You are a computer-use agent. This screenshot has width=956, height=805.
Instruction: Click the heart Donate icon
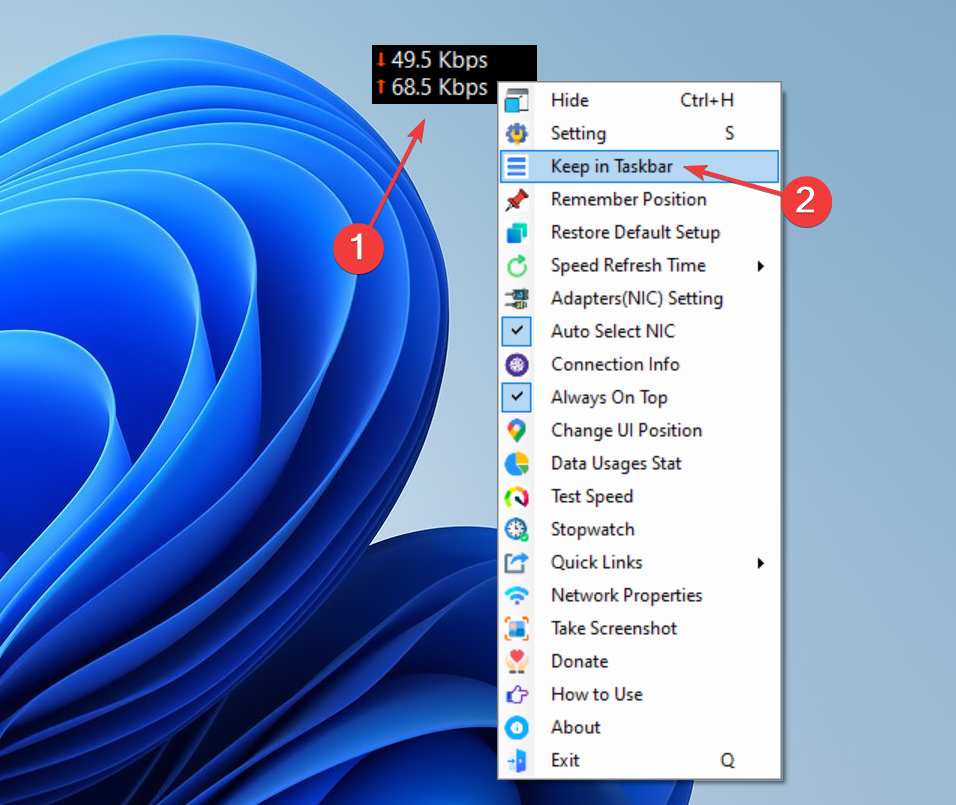tap(516, 661)
